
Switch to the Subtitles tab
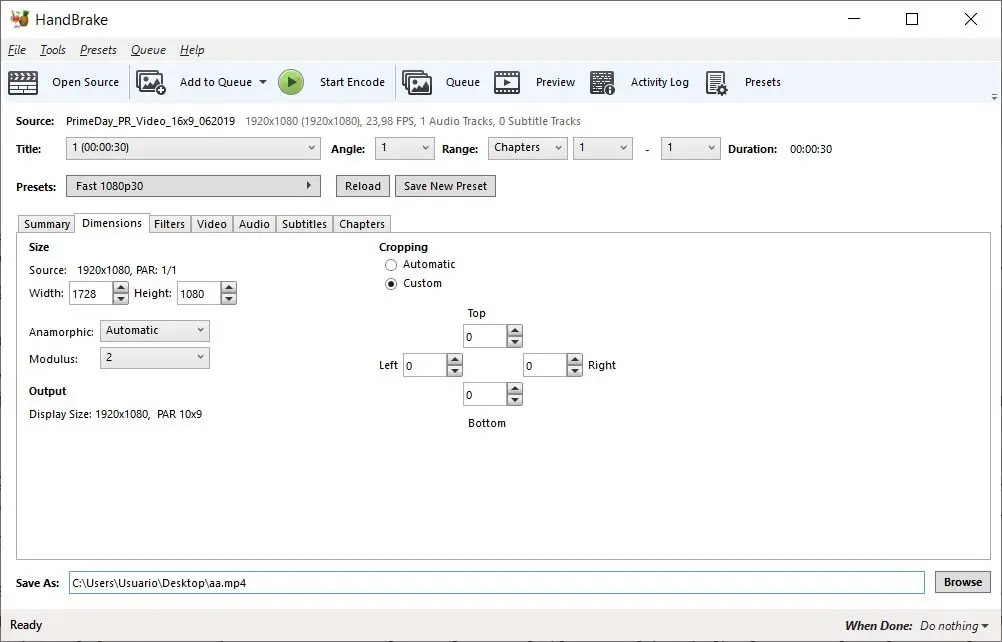click(304, 224)
